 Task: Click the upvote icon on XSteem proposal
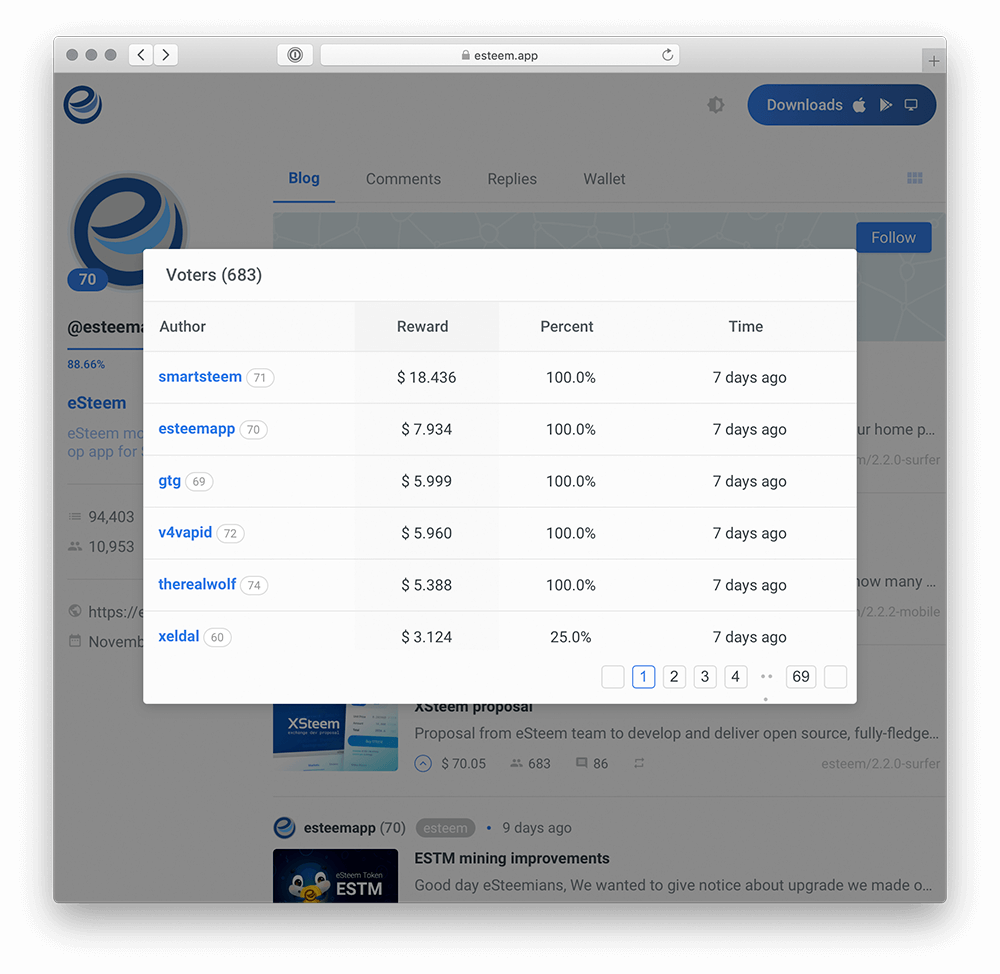(x=423, y=764)
